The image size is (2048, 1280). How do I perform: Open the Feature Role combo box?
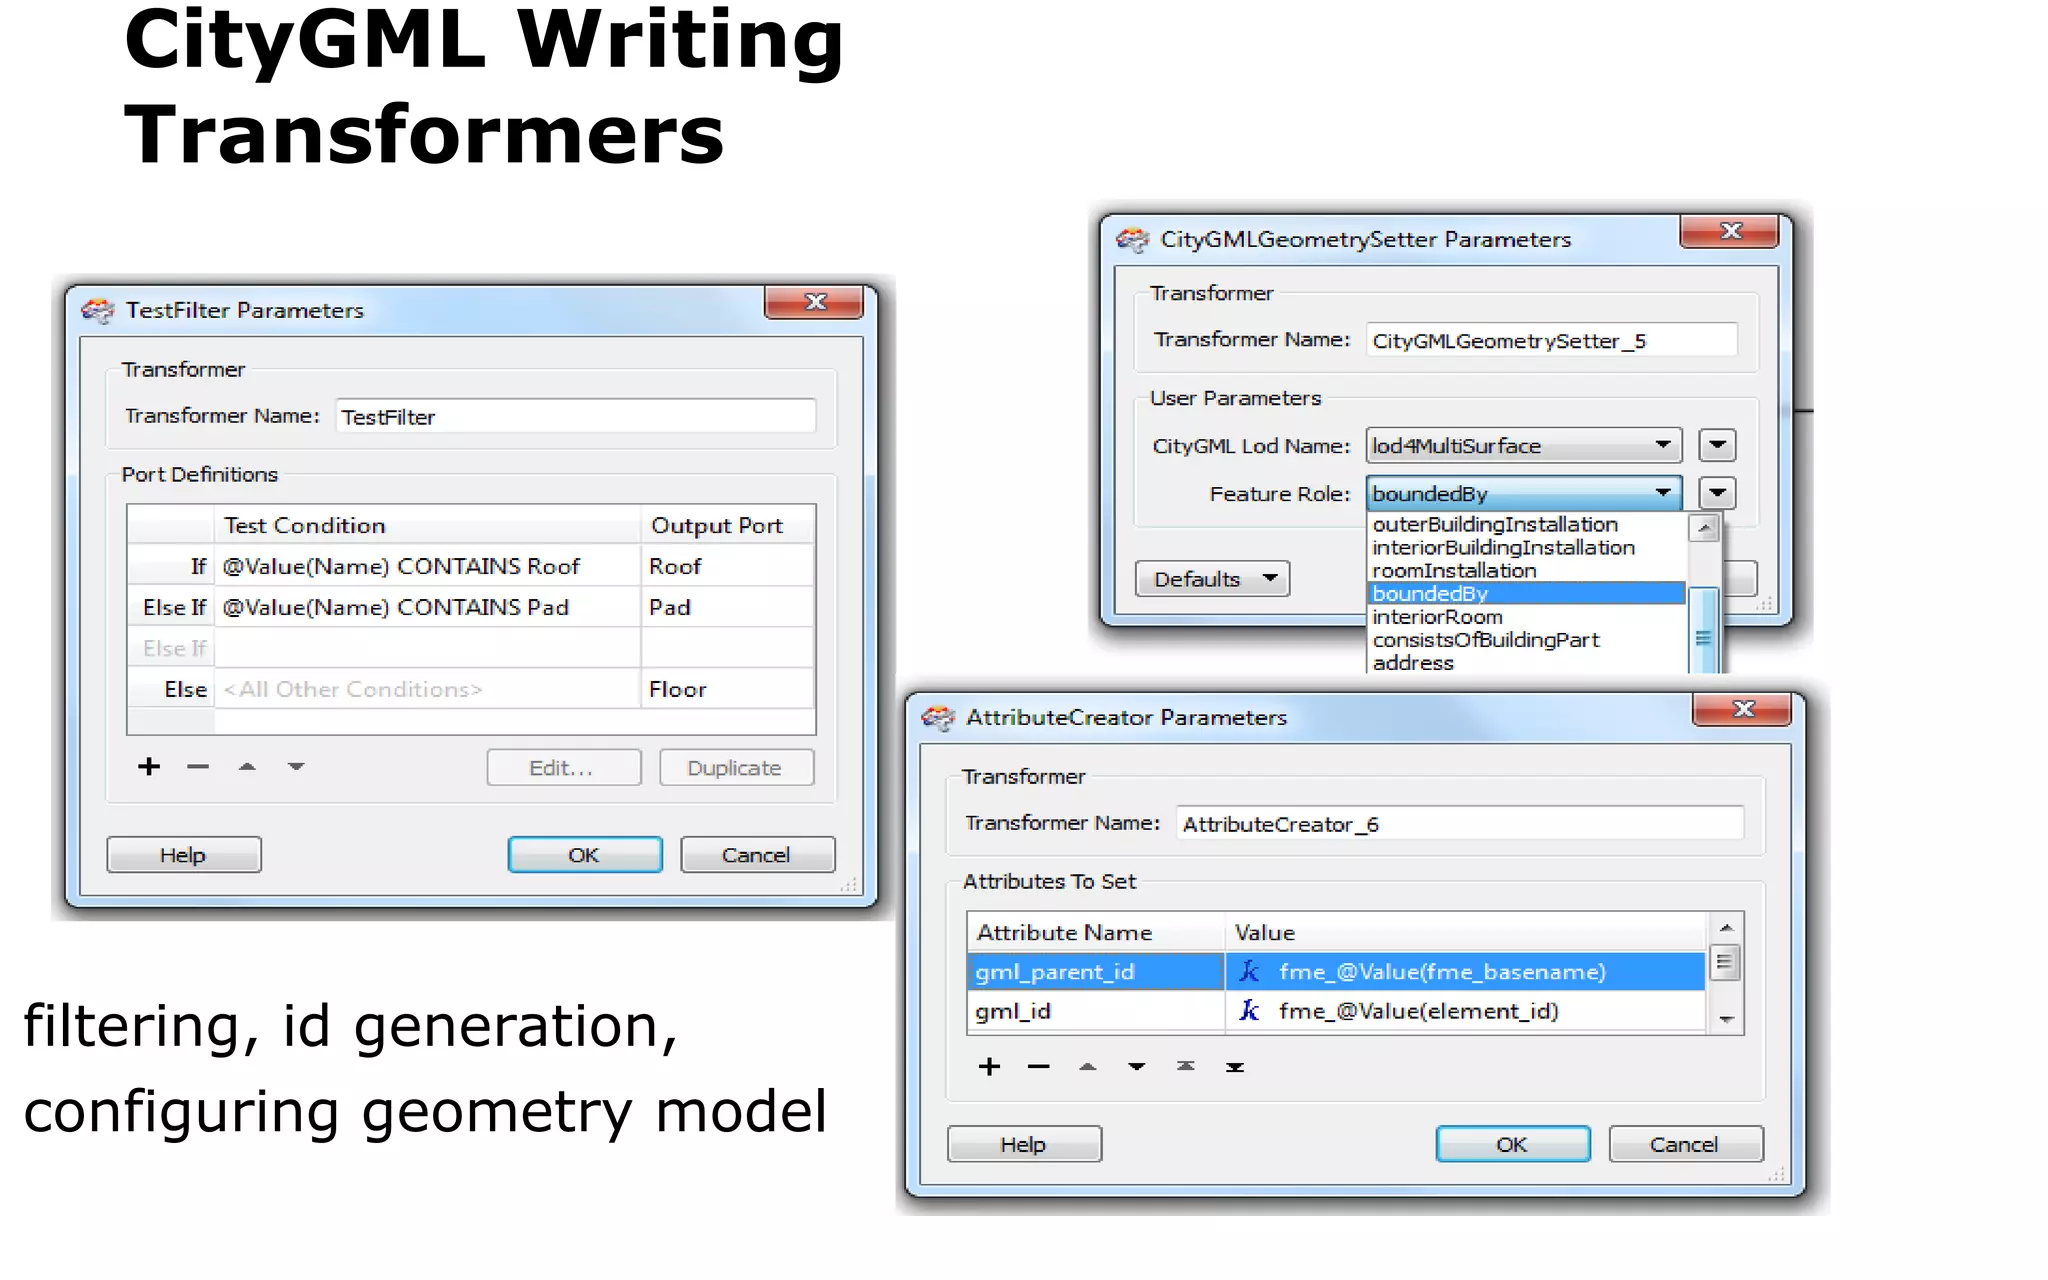(x=1523, y=494)
